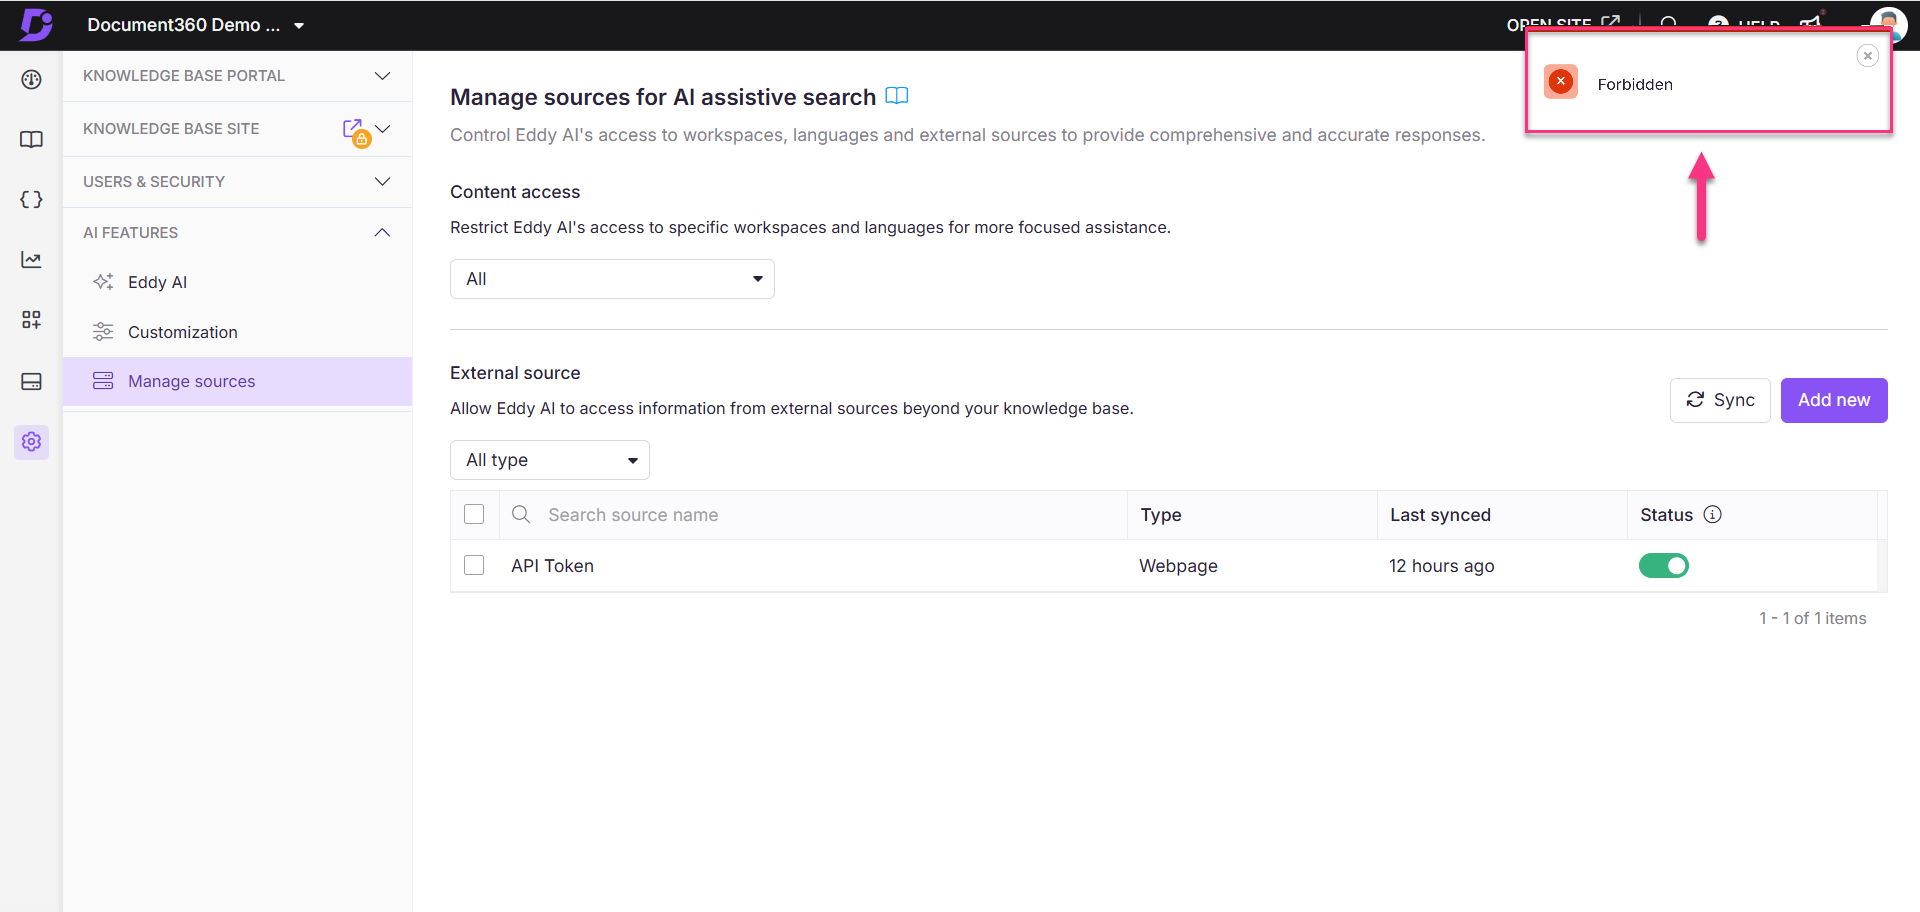Click the locked external link icon on Knowledge Base Site
Screen dimensions: 1920x912
pyautogui.click(x=355, y=131)
